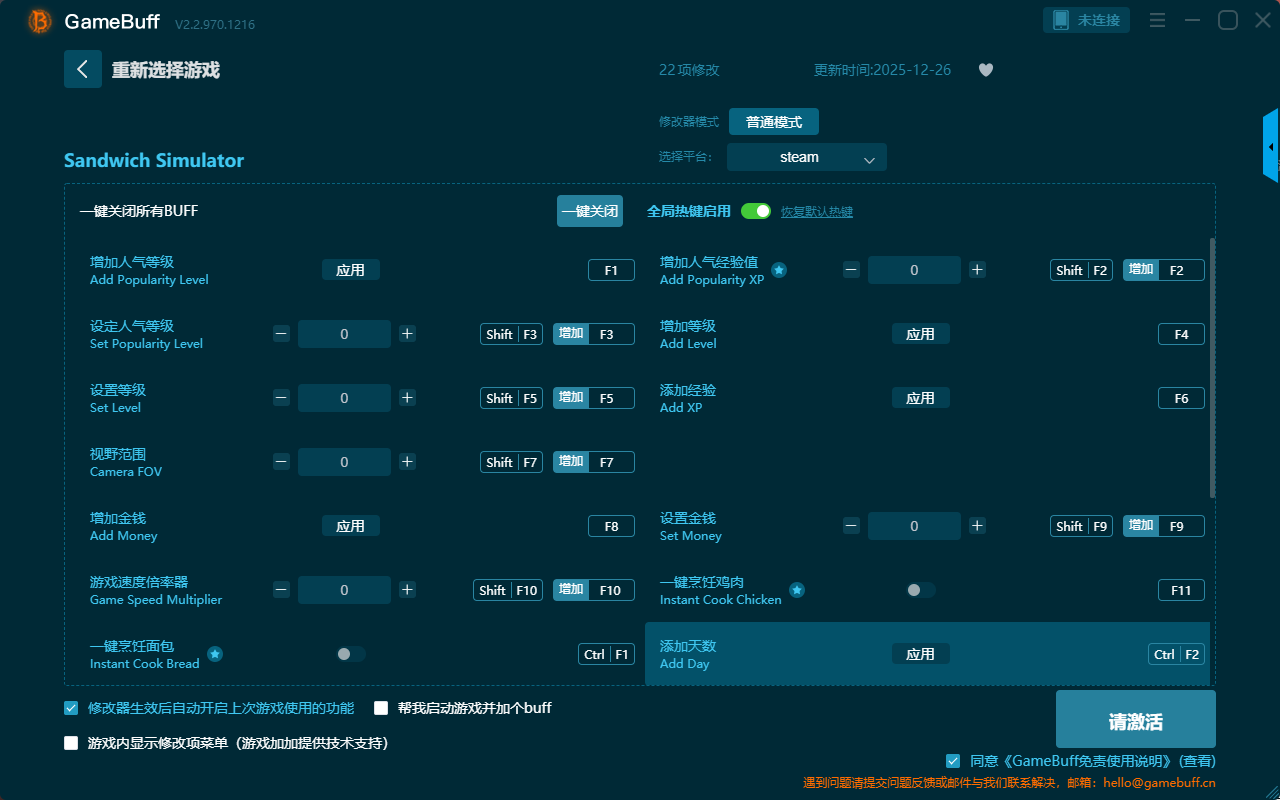Open the hamburger menu in title bar
Image resolution: width=1280 pixels, height=800 pixels.
click(x=1157, y=20)
